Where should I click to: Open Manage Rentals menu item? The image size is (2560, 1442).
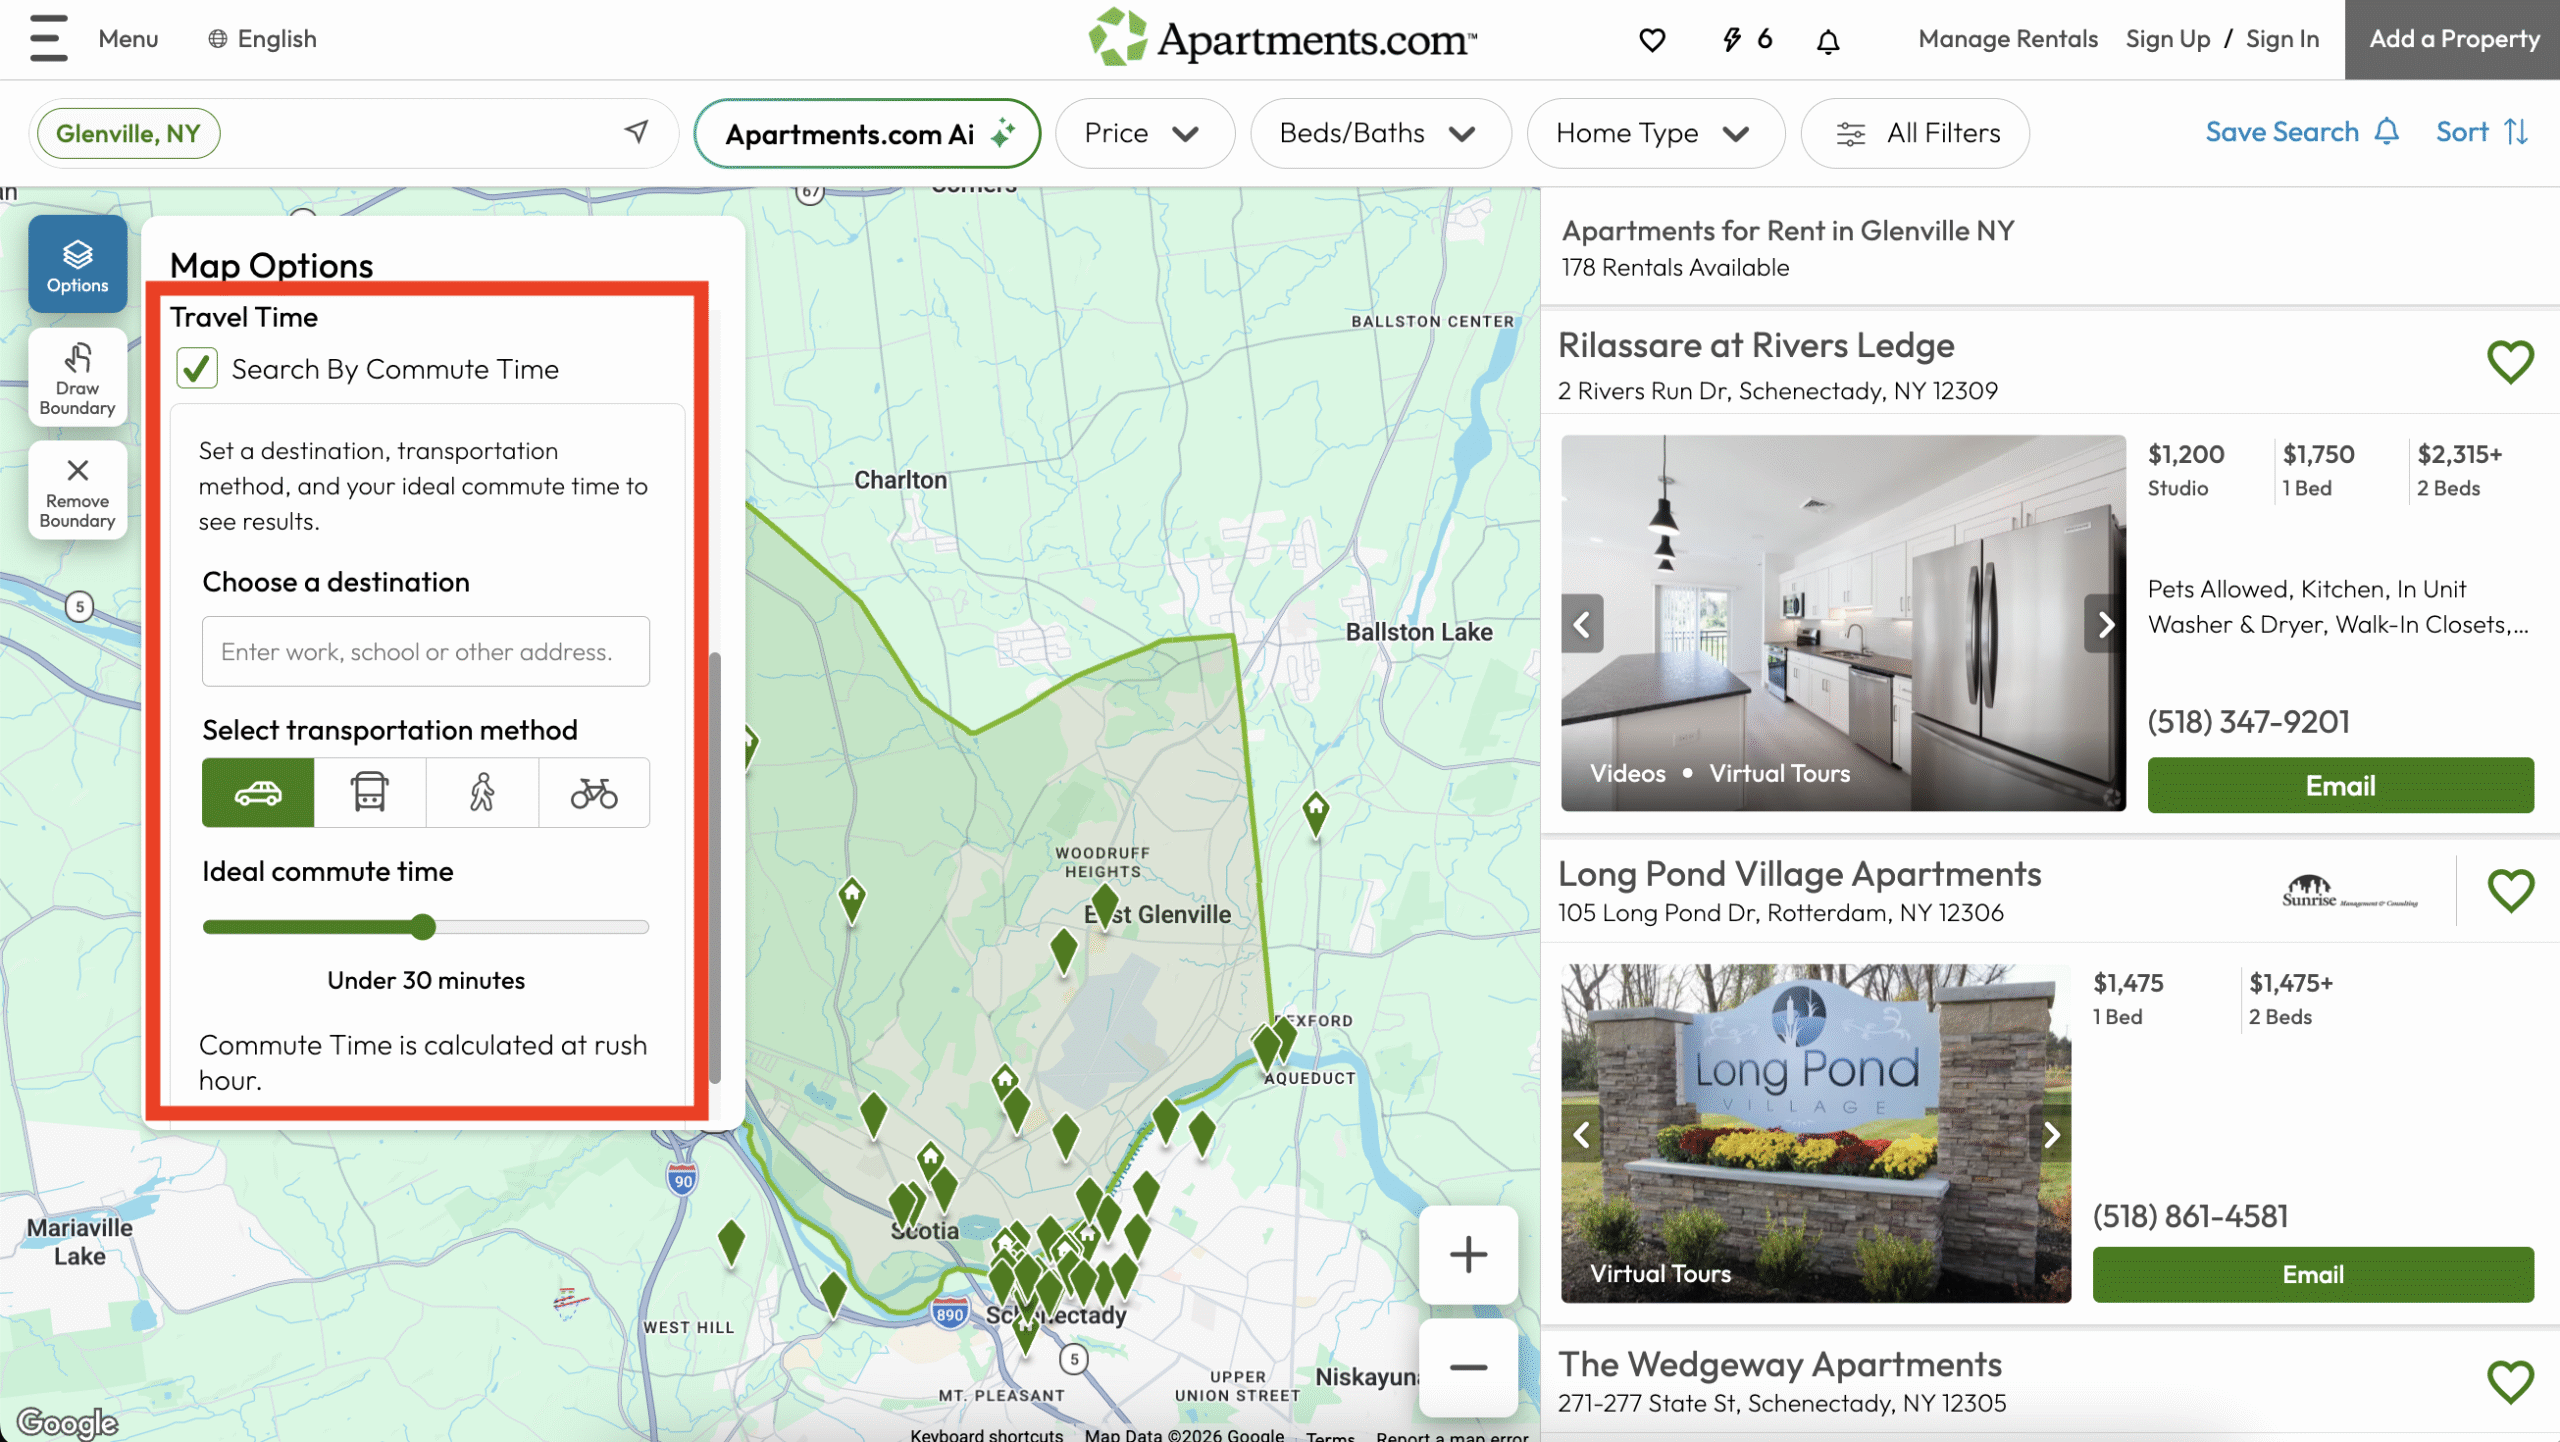[2008, 39]
